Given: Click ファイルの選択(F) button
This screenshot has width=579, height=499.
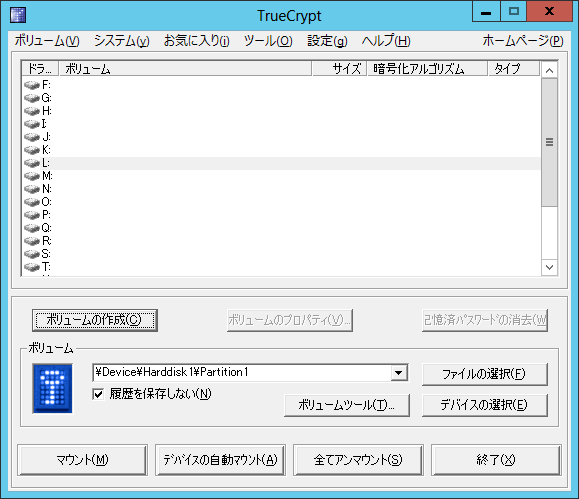Looking at the screenshot, I should tap(484, 374).
